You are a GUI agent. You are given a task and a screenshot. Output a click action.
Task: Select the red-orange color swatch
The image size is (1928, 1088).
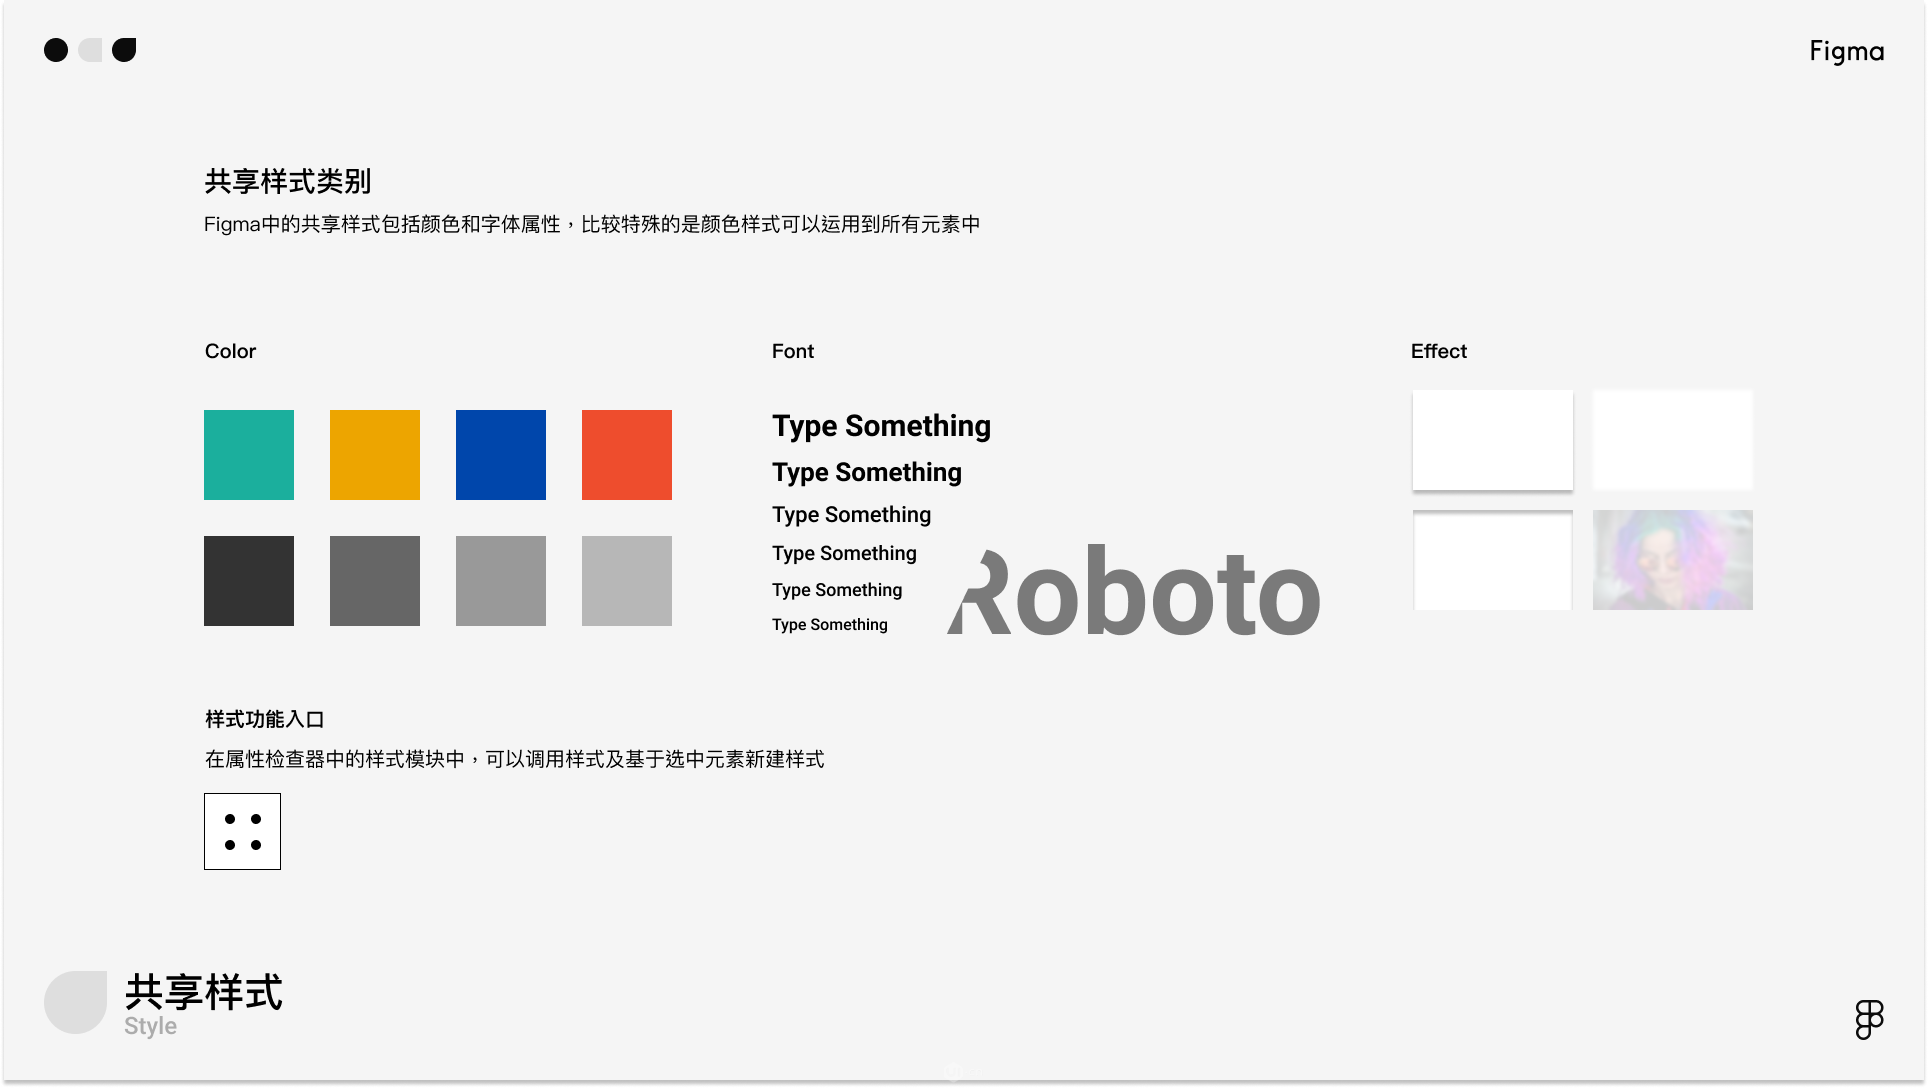point(627,455)
